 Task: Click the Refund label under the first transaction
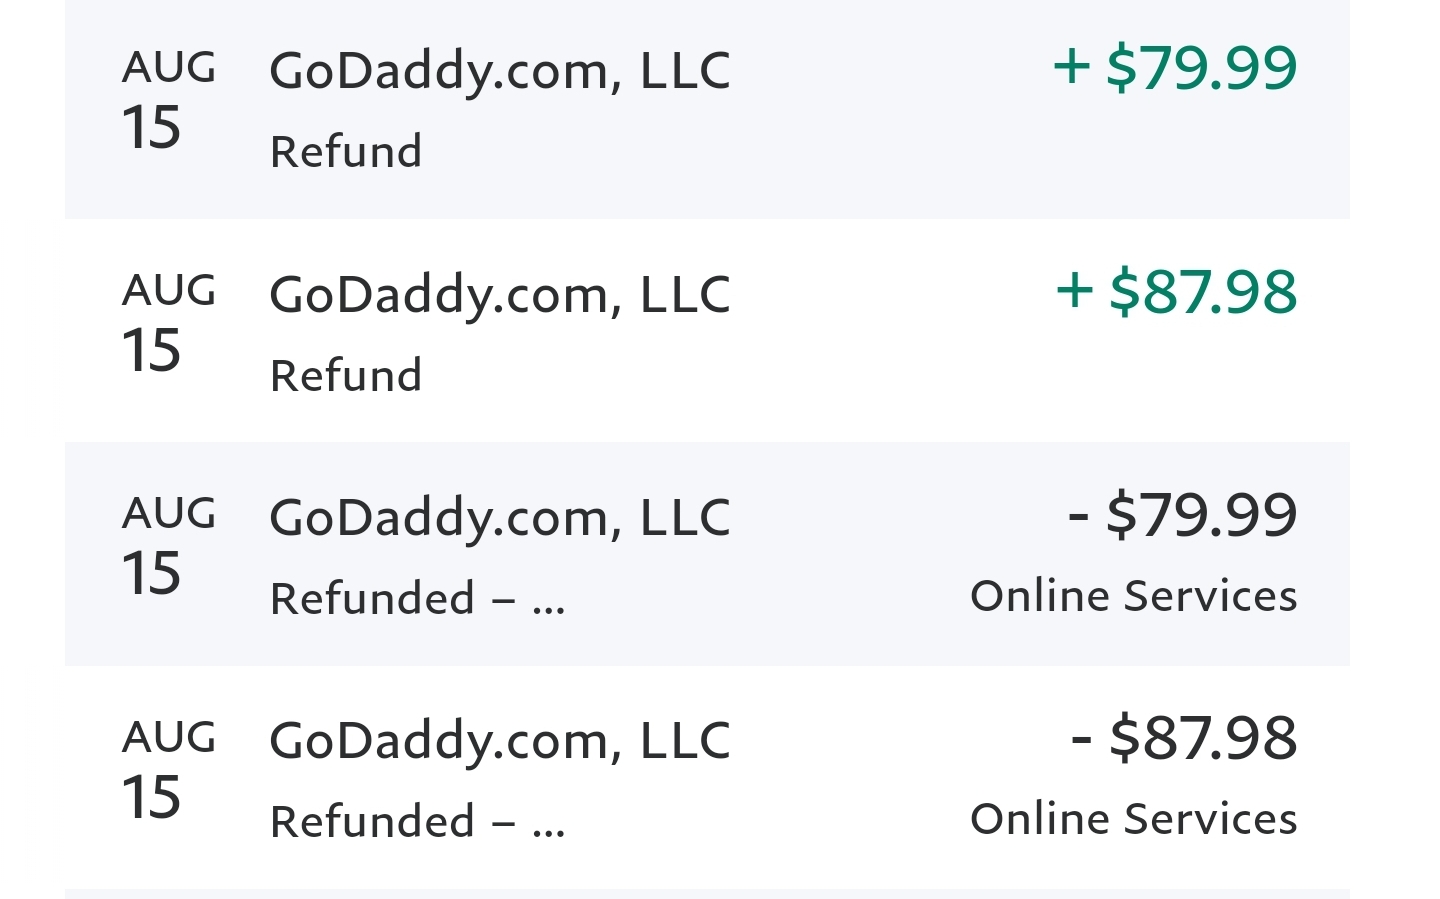point(345,151)
